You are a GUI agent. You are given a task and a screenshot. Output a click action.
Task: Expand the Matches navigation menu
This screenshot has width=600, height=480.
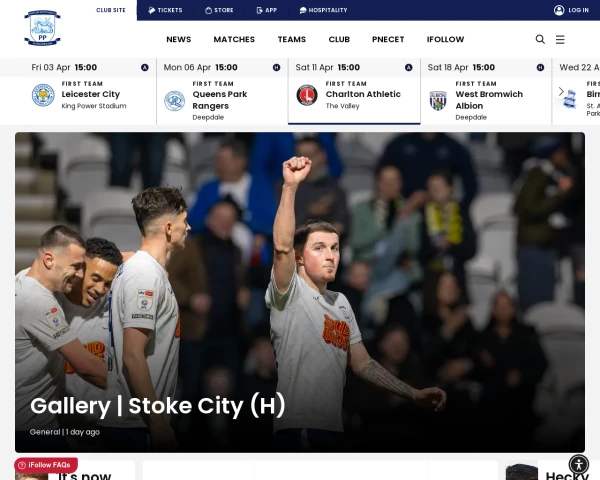coord(234,39)
